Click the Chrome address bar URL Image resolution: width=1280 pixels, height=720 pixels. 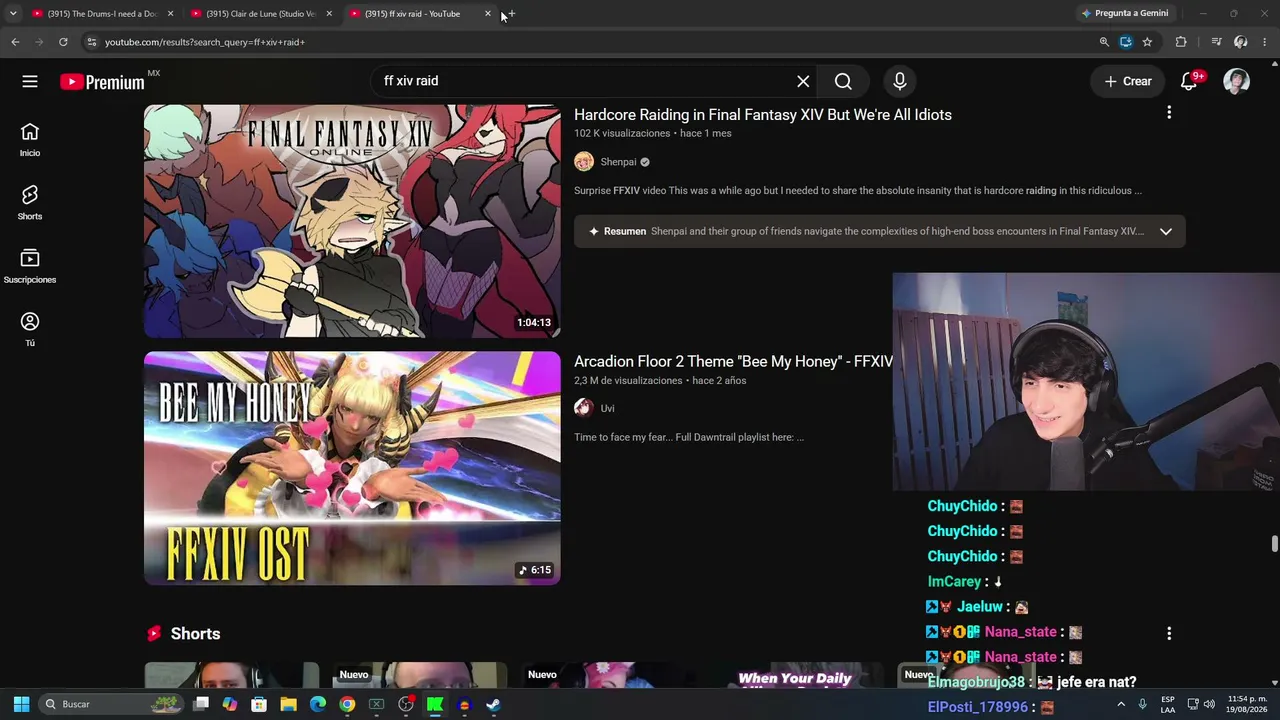click(x=205, y=42)
